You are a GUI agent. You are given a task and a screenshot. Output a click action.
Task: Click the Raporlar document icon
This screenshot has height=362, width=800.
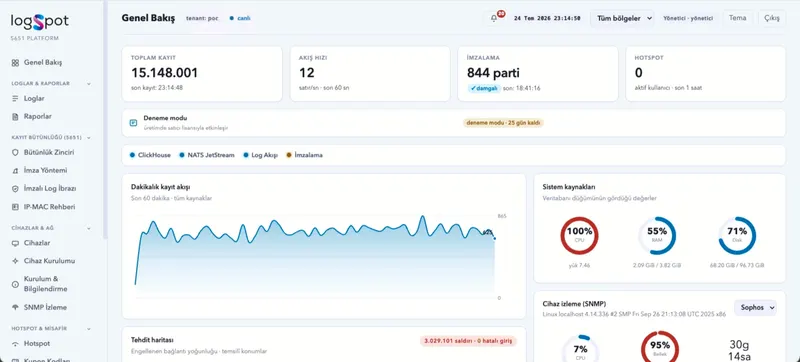15,116
